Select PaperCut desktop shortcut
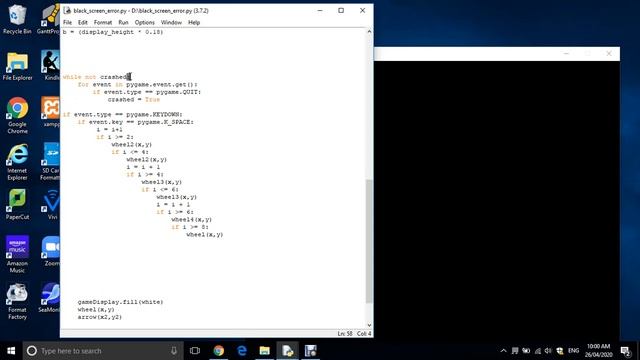640x360 pixels. [x=17, y=205]
